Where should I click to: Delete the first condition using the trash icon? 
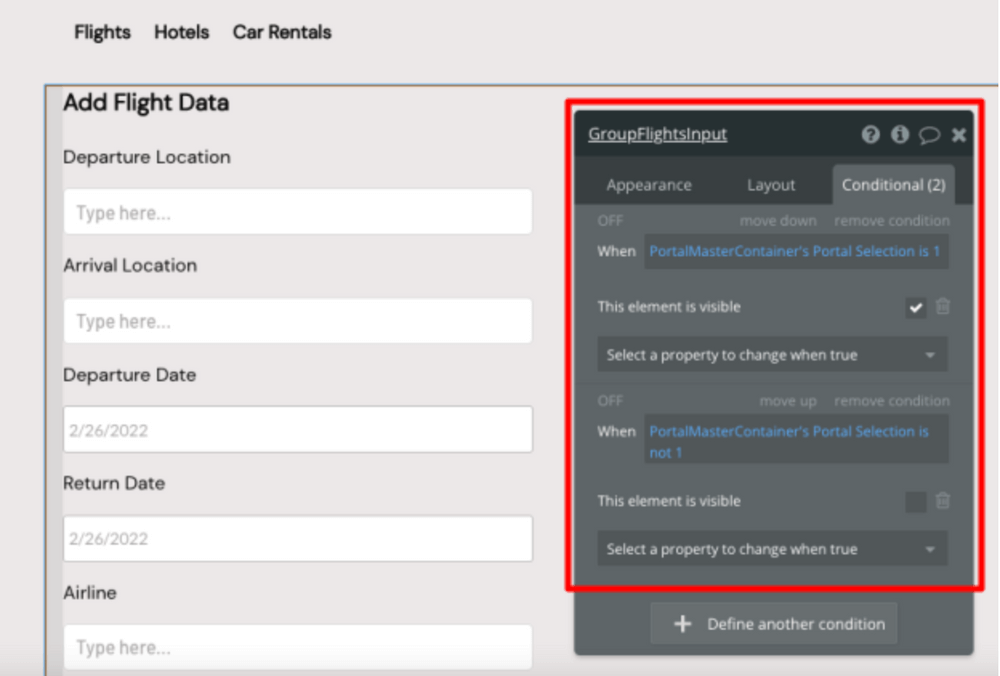pos(943,306)
